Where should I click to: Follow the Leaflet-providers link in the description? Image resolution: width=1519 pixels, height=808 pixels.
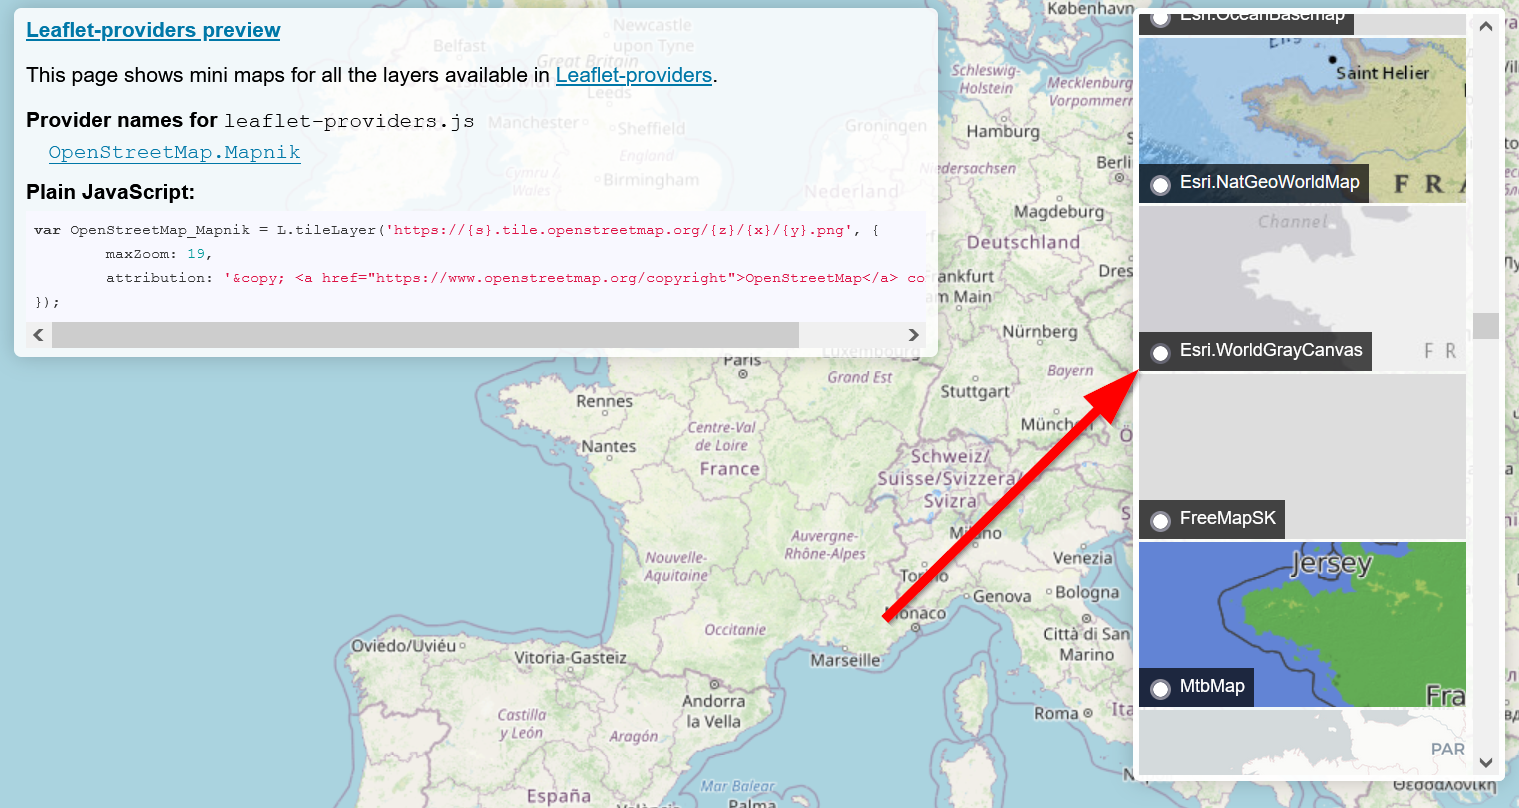[x=633, y=75]
